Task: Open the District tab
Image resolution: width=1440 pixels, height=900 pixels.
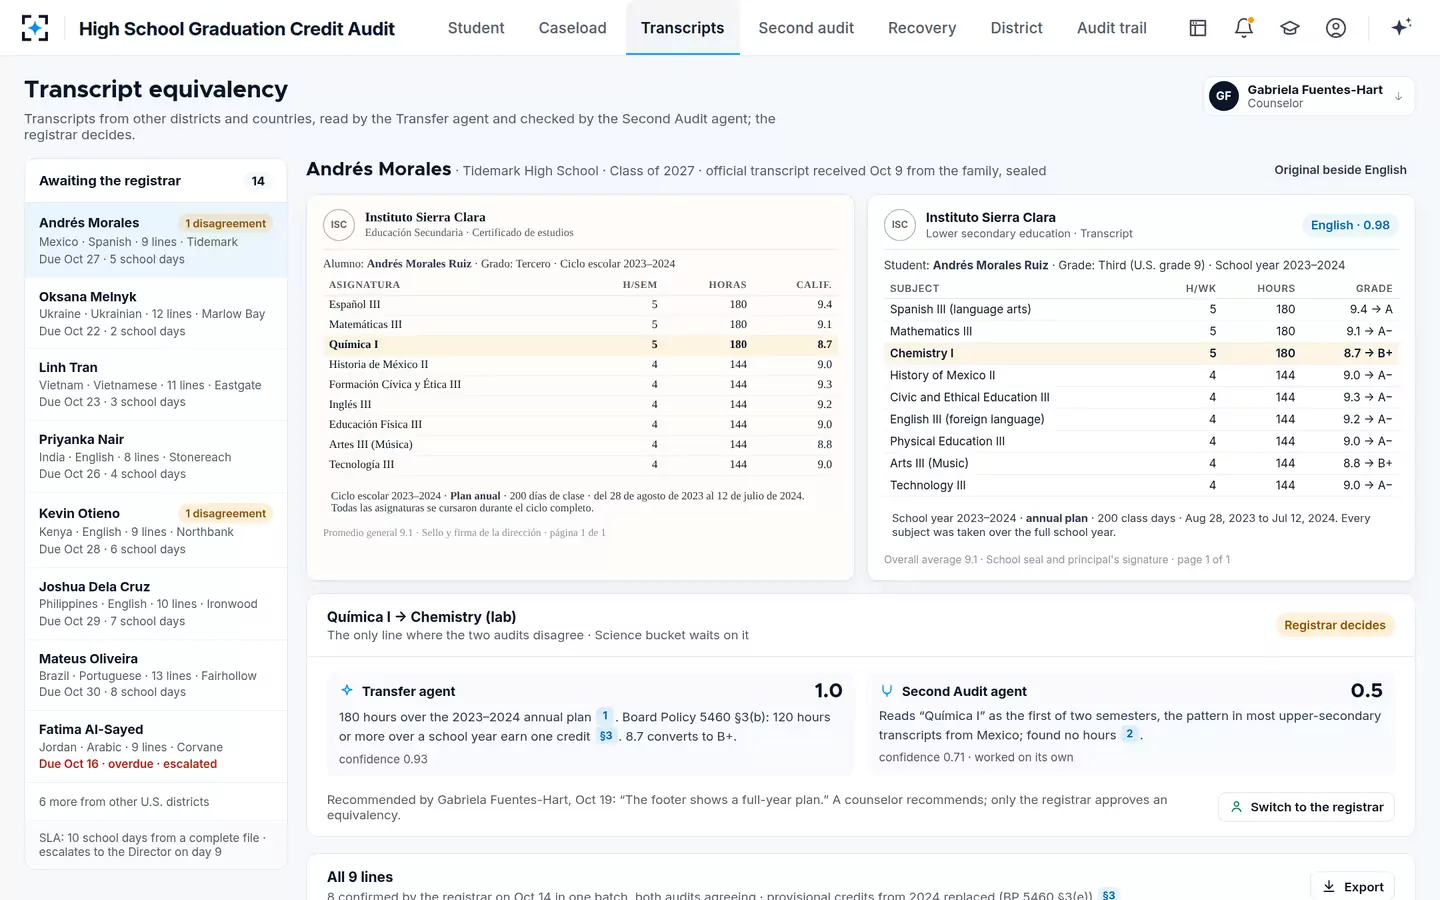Action: pyautogui.click(x=1017, y=28)
